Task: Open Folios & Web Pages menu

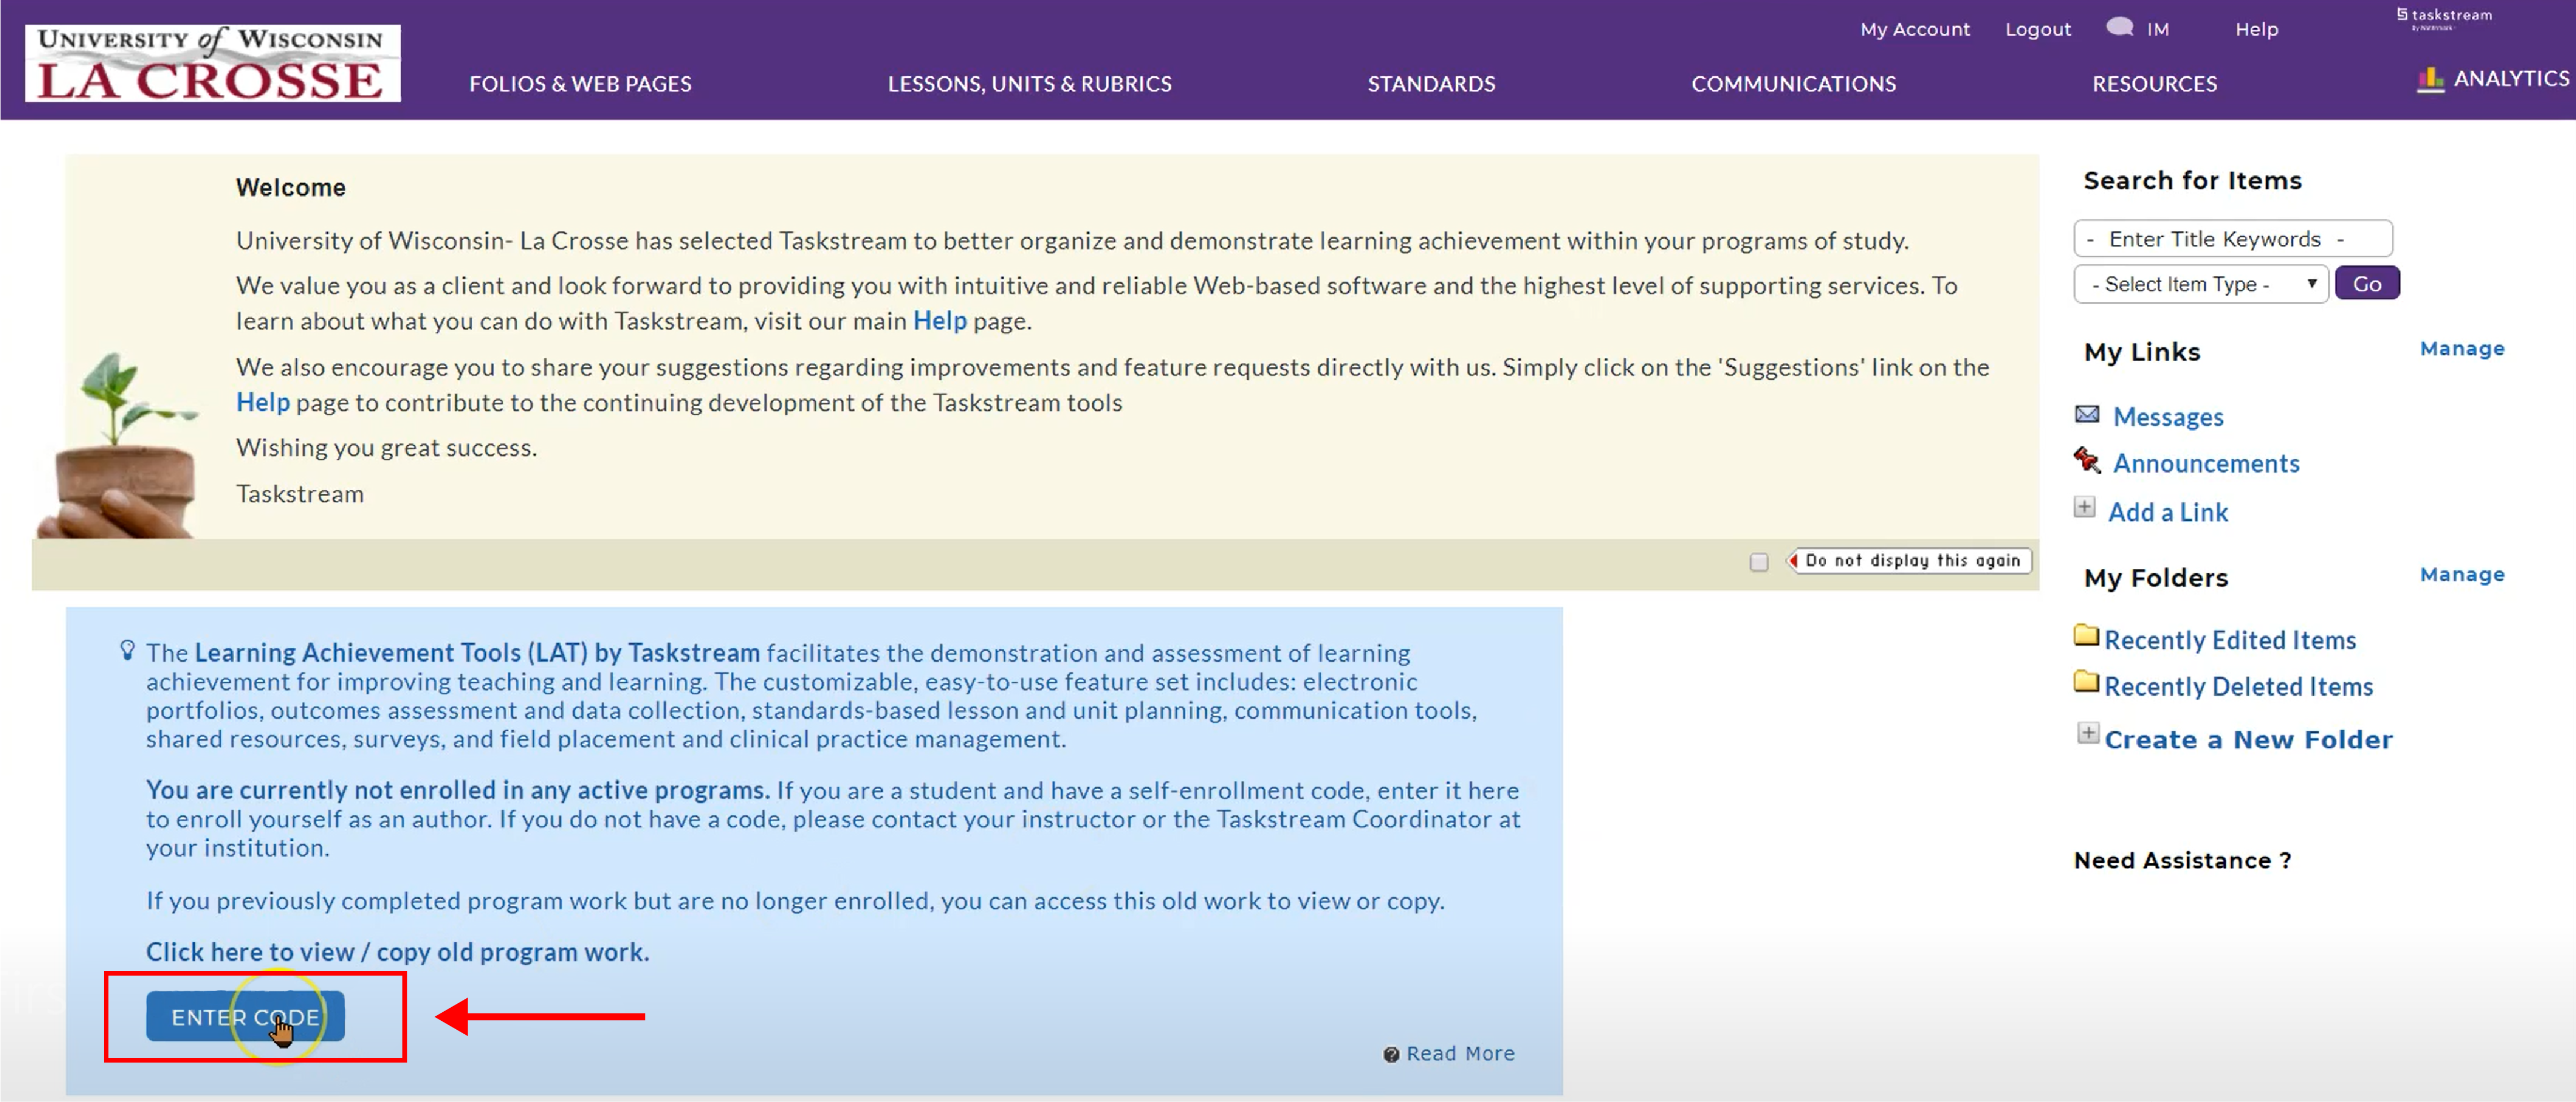Action: (x=580, y=84)
